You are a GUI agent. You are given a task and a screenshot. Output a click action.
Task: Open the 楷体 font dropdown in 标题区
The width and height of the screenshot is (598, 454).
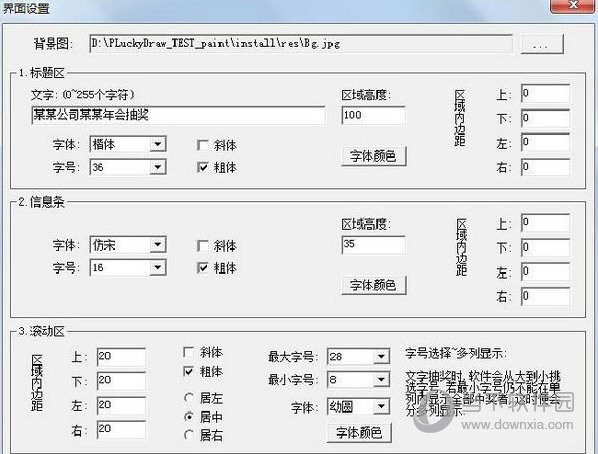(158, 144)
